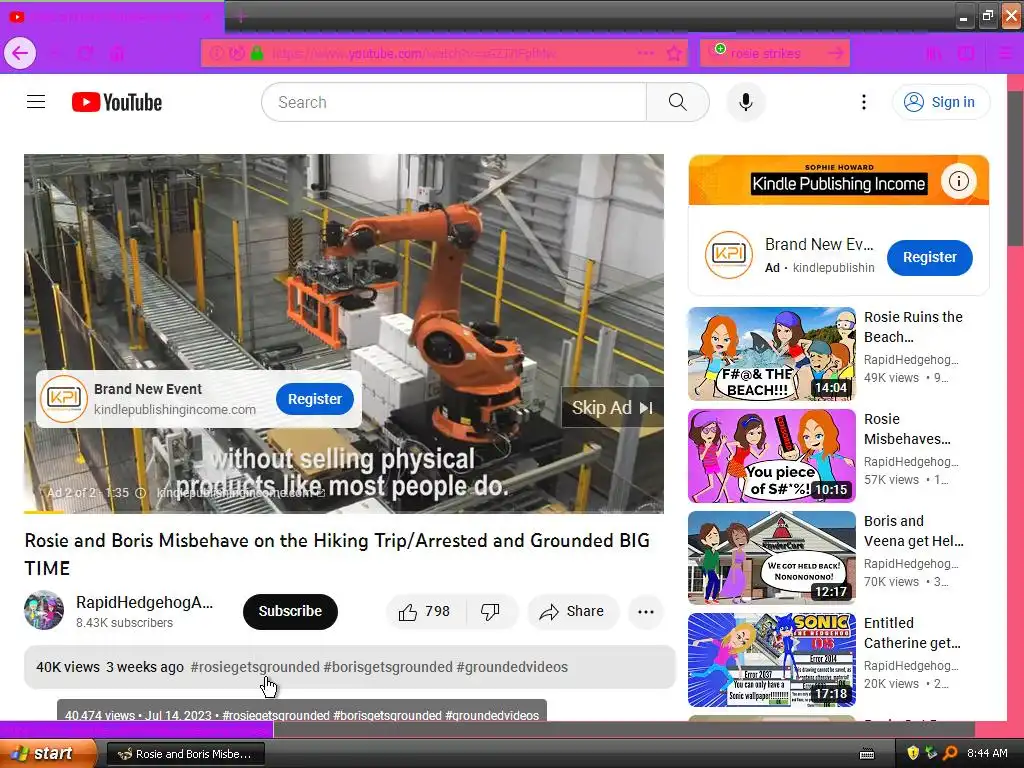
Task: Like the video with thumbs-up
Action: (x=425, y=611)
